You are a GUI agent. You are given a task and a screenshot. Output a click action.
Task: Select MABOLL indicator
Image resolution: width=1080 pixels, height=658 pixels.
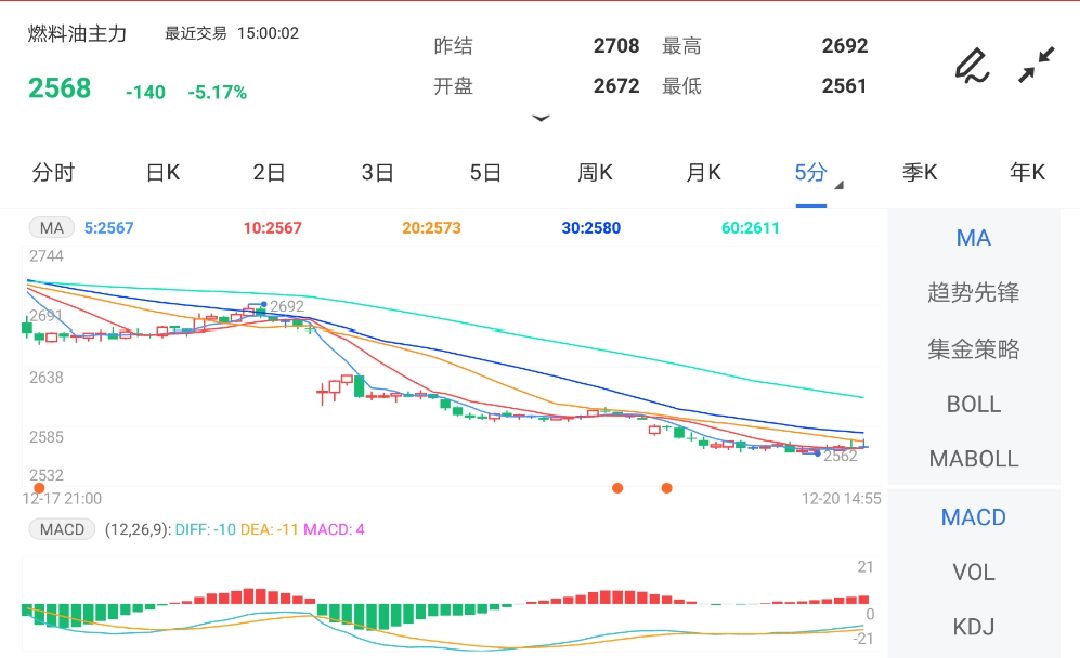coord(973,459)
